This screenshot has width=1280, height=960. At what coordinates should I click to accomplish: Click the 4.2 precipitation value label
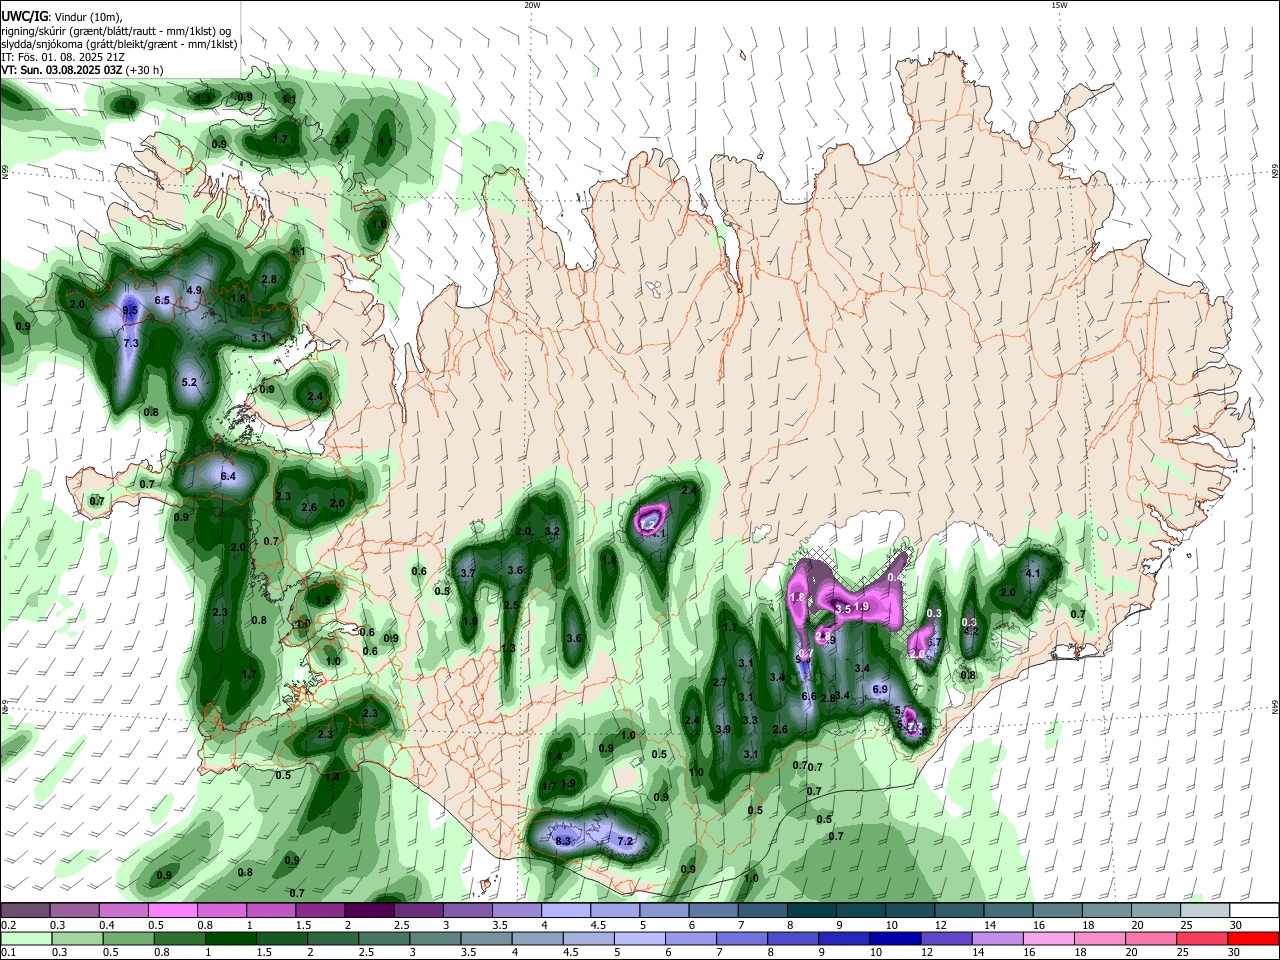tap(970, 631)
